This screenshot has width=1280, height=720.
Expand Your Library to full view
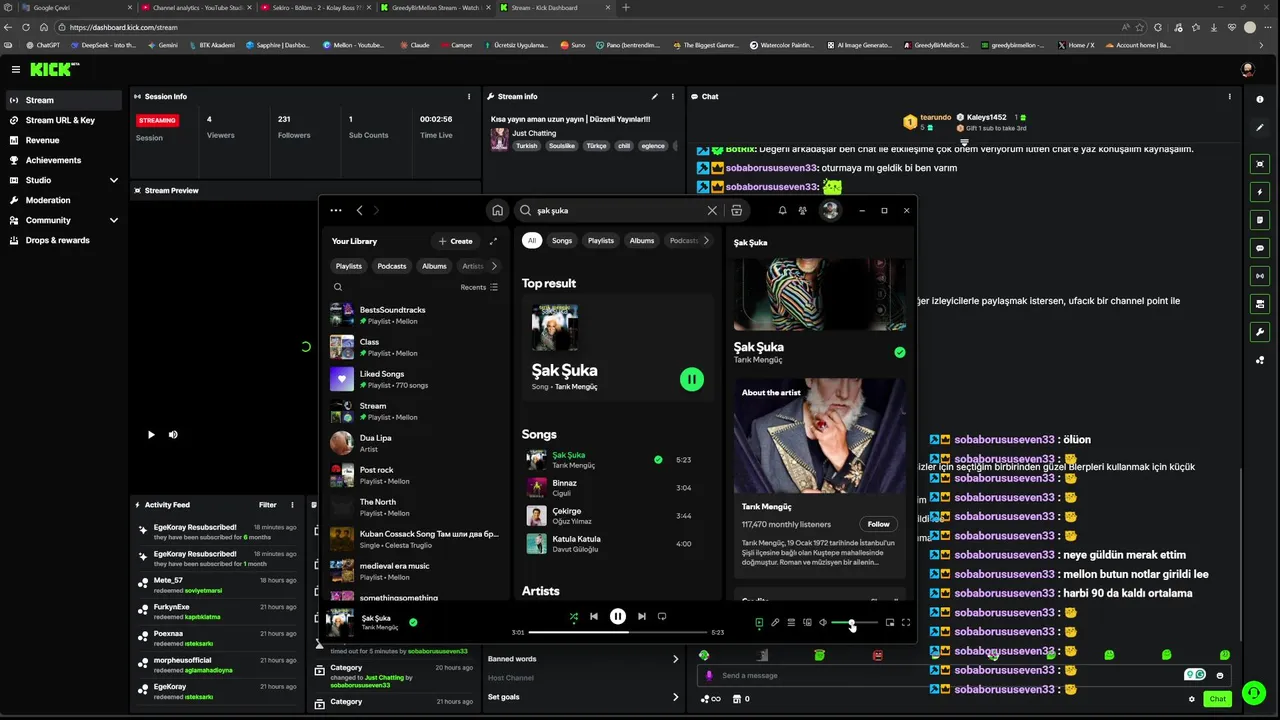coord(493,241)
